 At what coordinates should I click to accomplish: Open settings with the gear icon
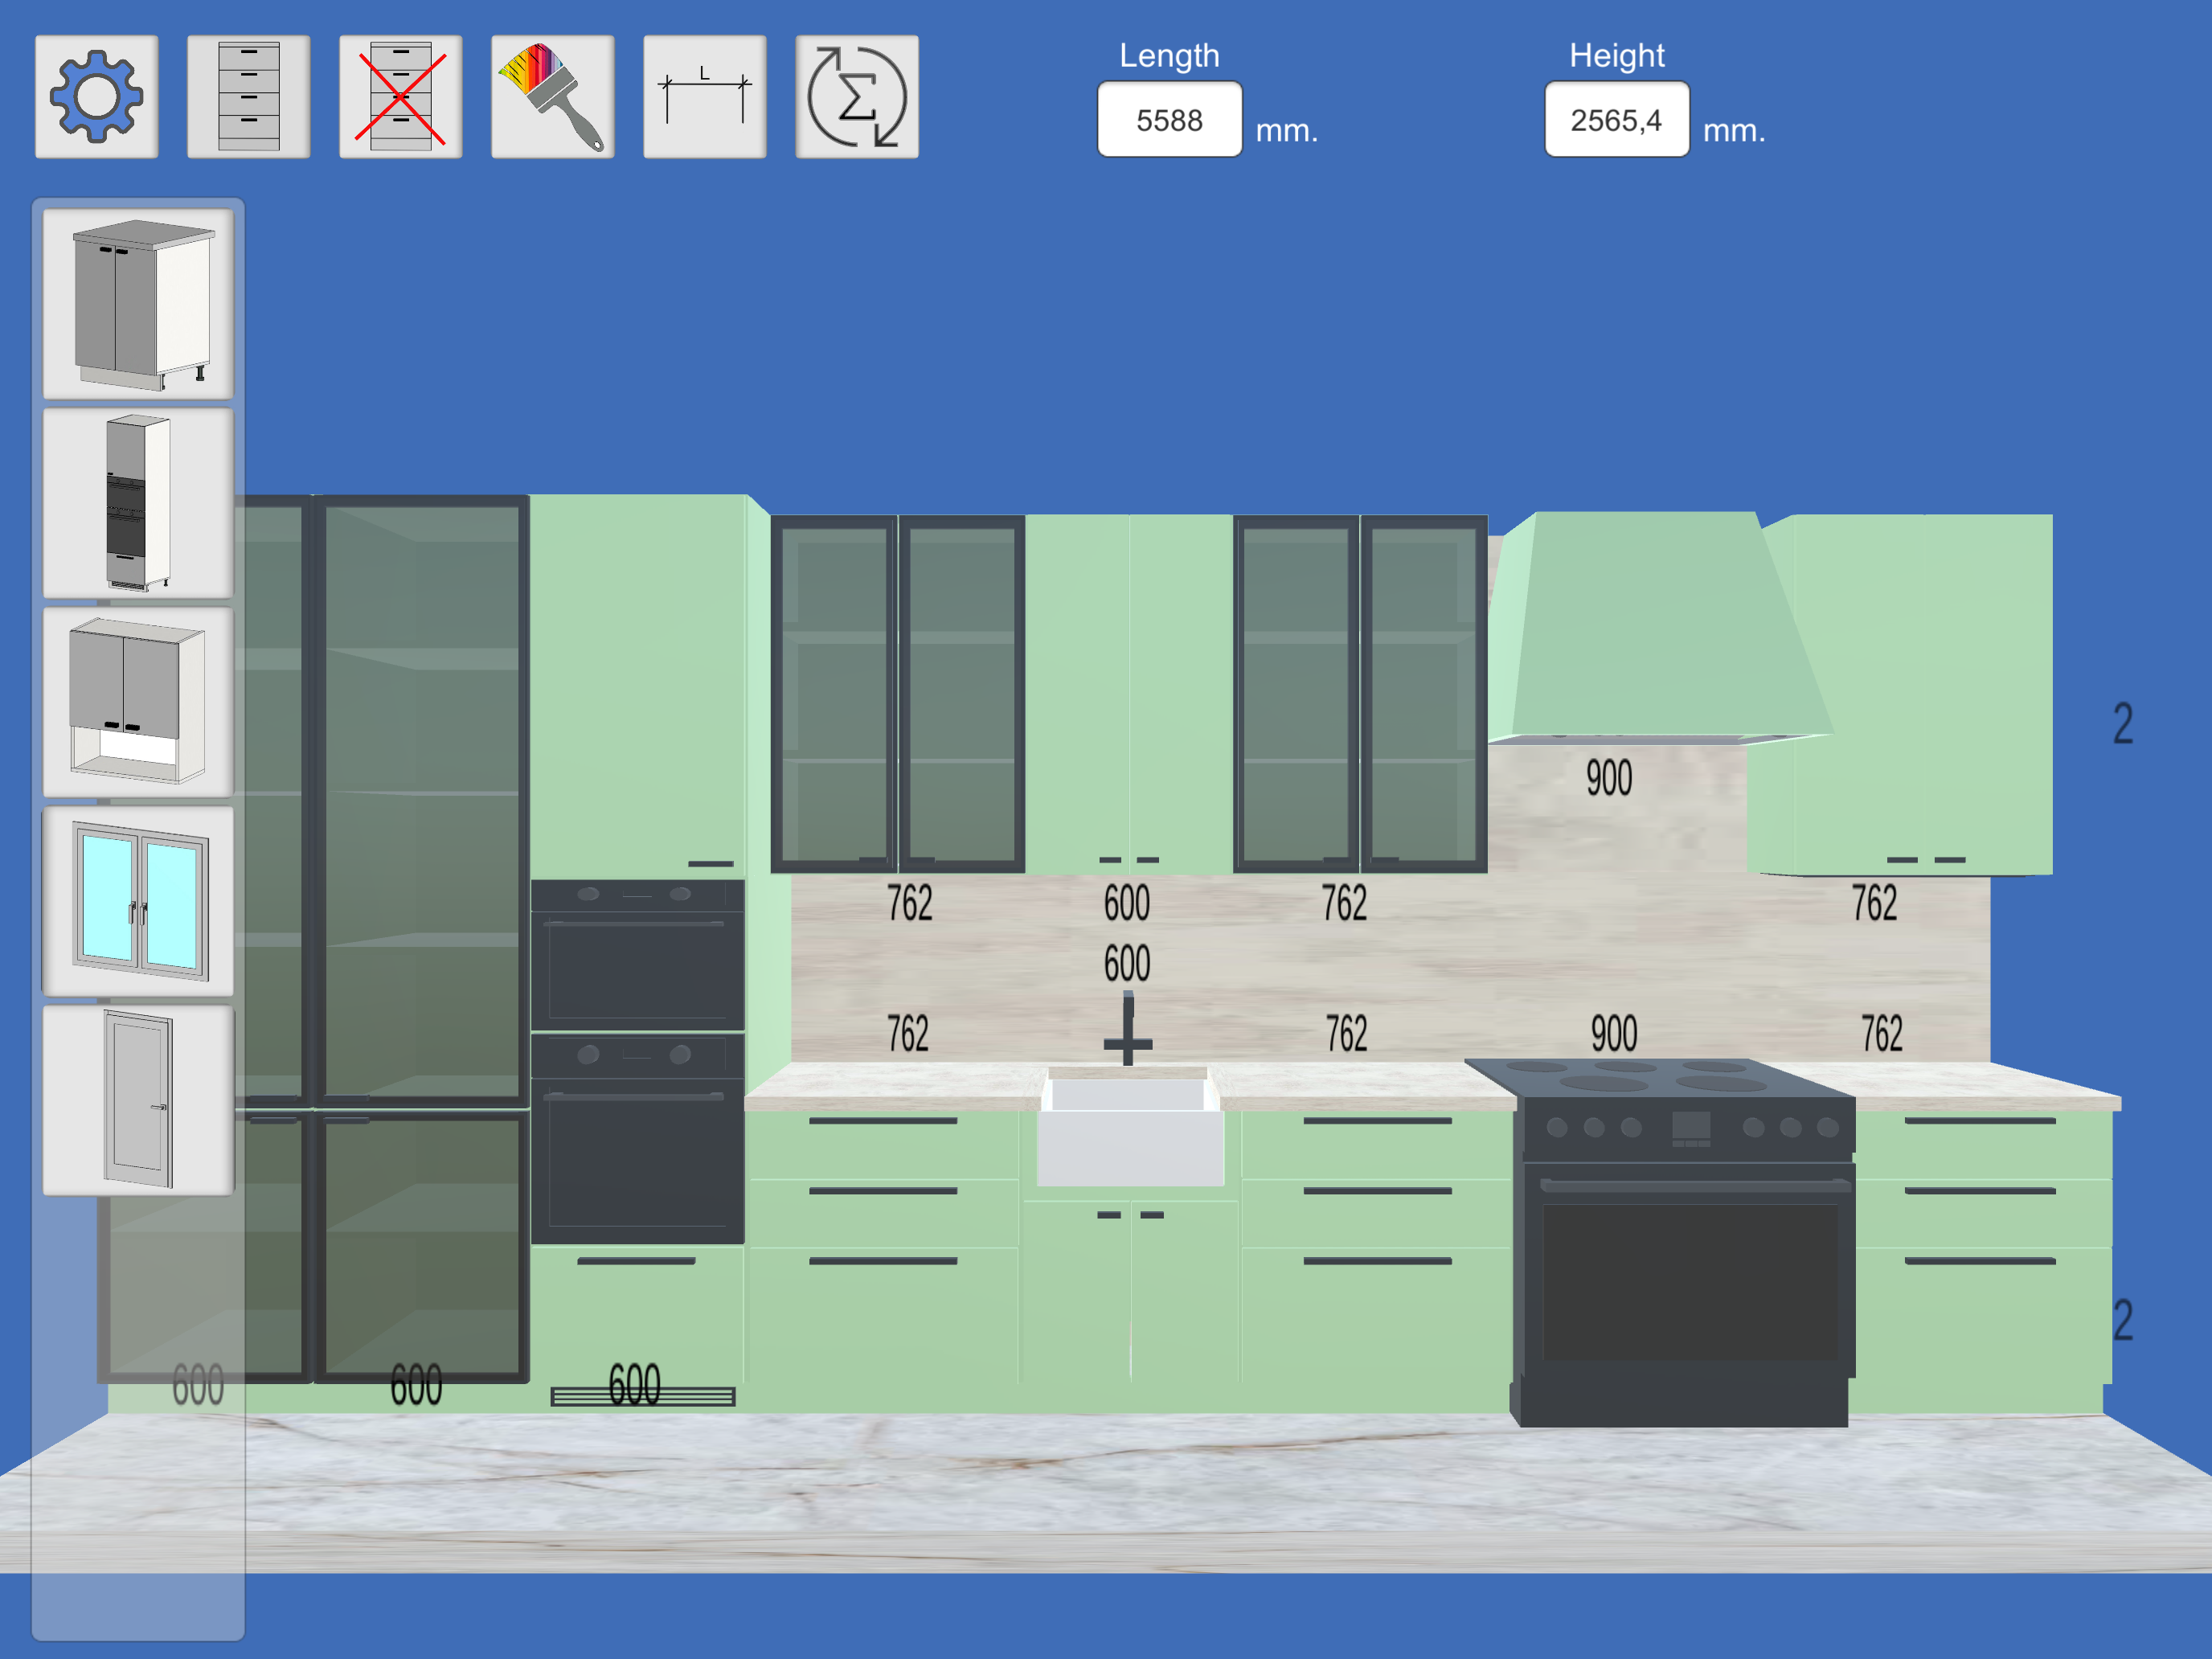pyautogui.click(x=96, y=97)
